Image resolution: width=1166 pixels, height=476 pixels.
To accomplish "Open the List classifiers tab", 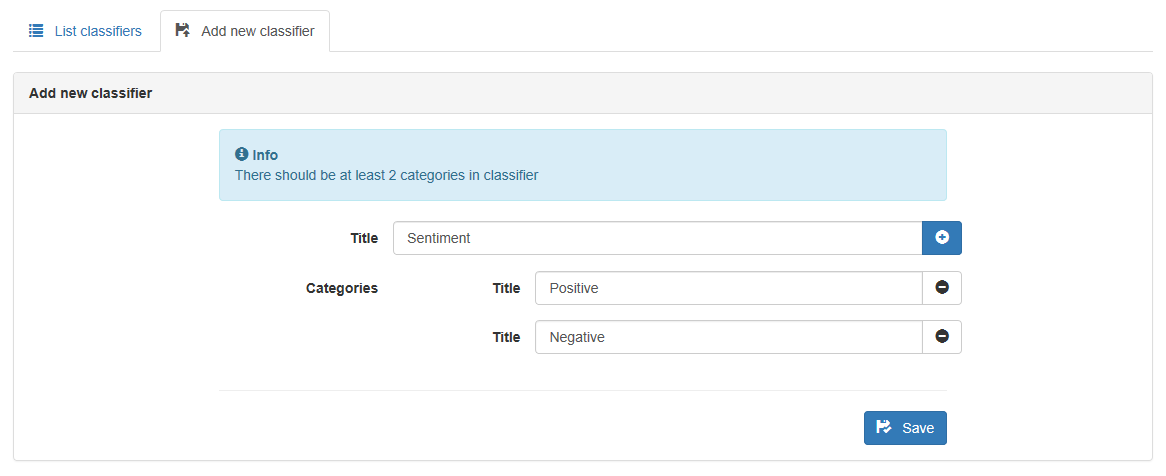I will coord(86,31).
